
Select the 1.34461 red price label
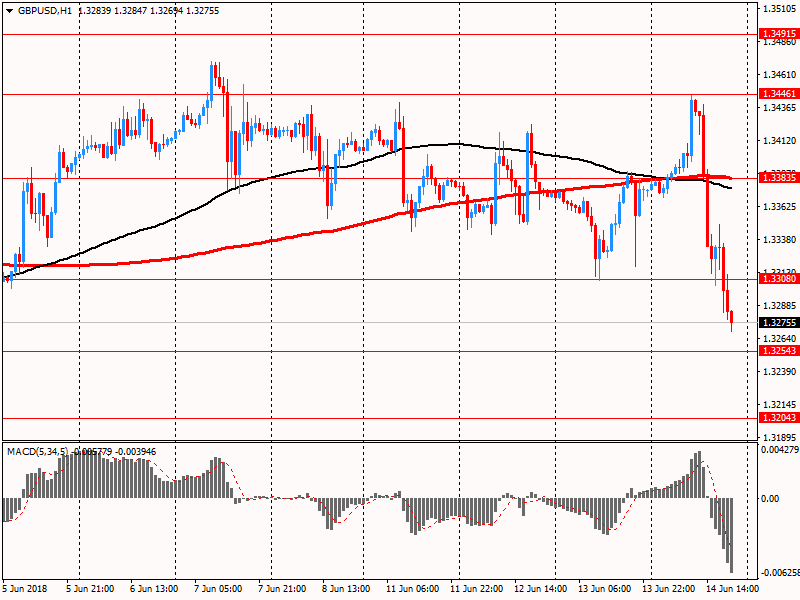tap(778, 94)
